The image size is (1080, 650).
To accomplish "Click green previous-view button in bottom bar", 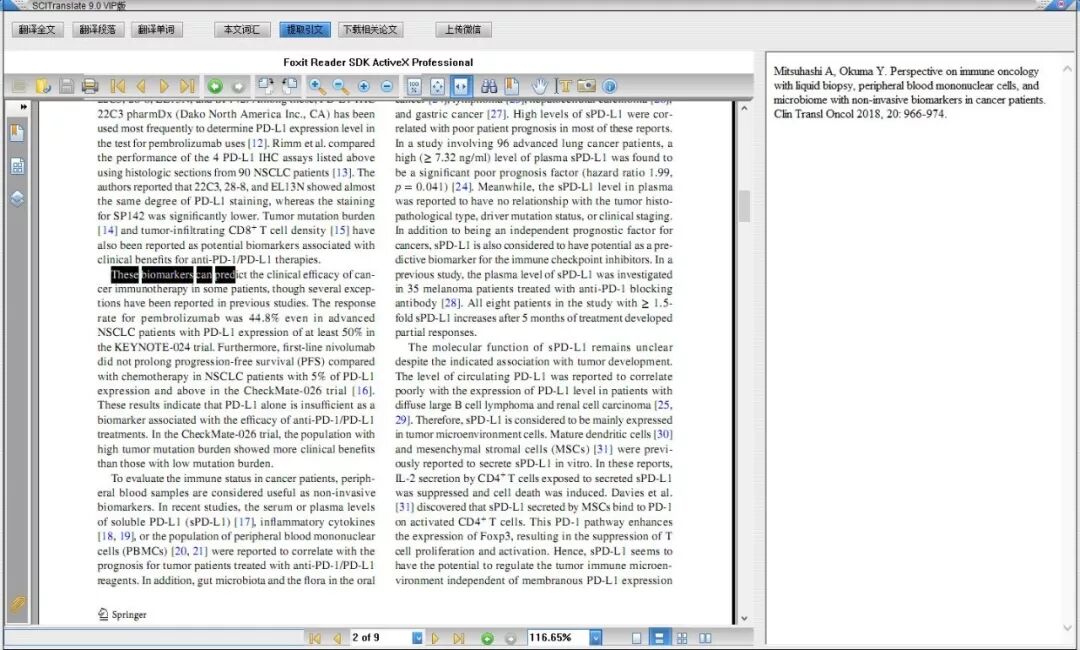I will click(487, 638).
